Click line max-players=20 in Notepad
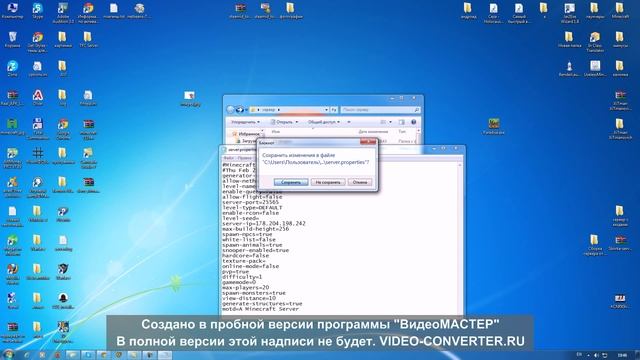 tap(246, 288)
